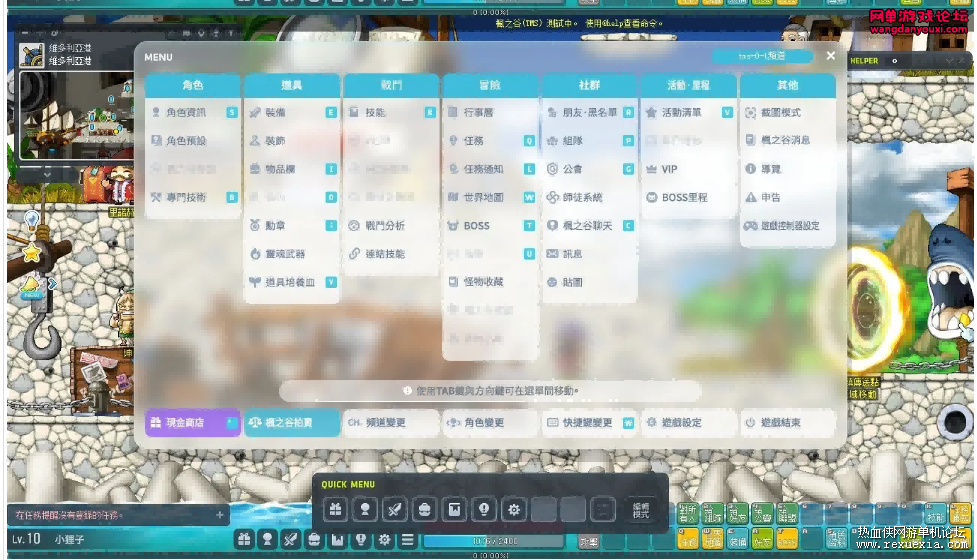Open the hamburger menu icon in bottom bar

coord(407,539)
